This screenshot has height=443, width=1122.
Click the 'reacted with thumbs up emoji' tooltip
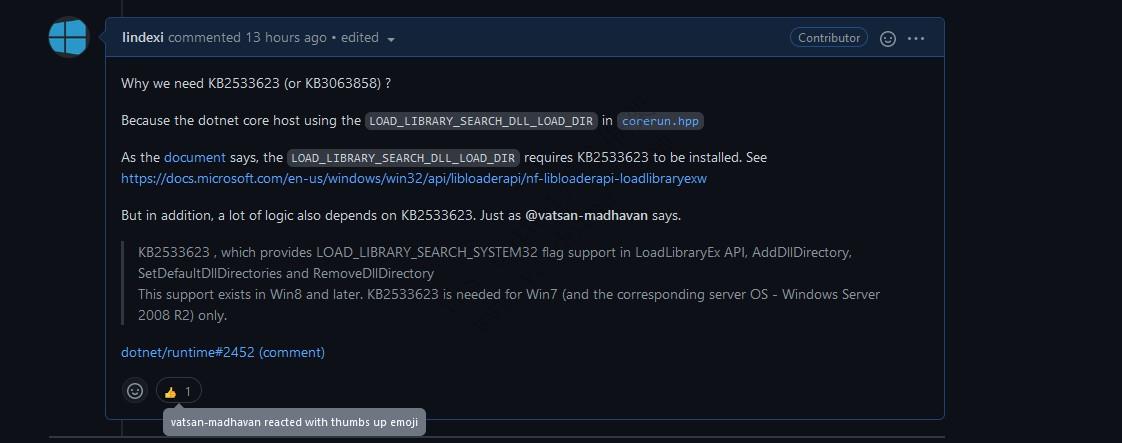[x=295, y=422]
